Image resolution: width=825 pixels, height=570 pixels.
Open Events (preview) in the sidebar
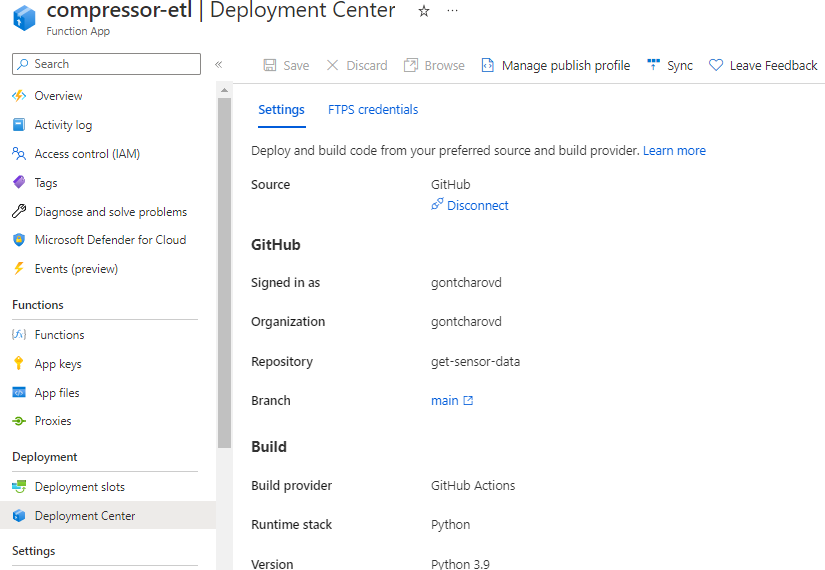coord(76,269)
